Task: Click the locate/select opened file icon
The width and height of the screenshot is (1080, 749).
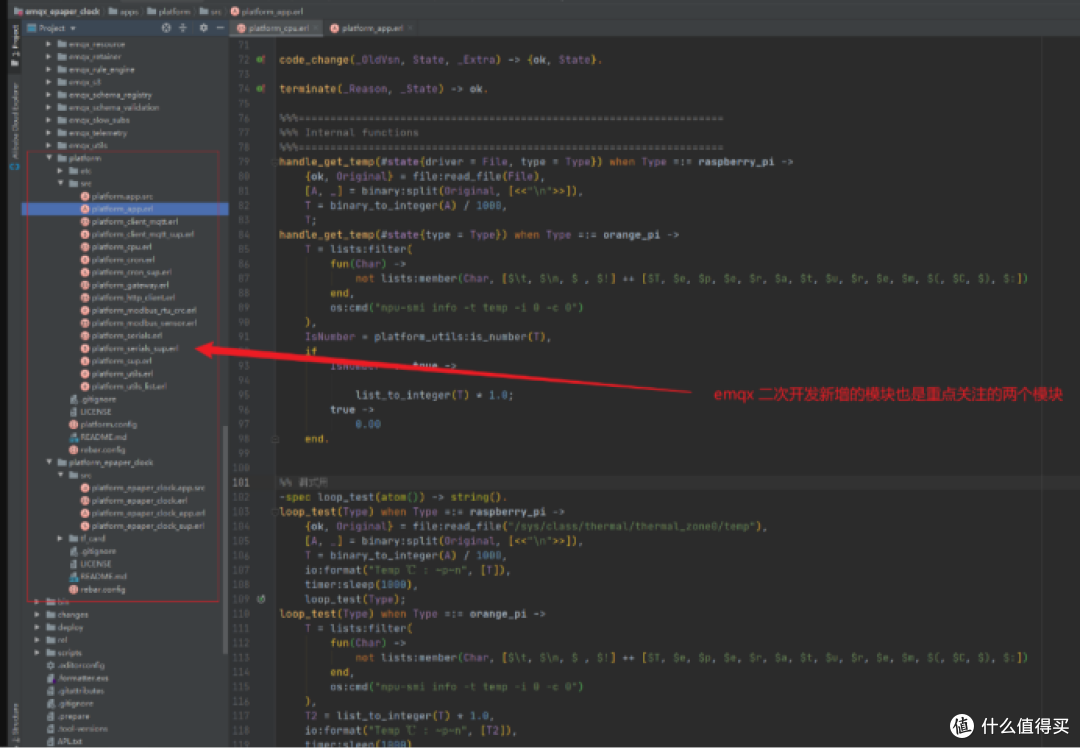Action: (166, 28)
